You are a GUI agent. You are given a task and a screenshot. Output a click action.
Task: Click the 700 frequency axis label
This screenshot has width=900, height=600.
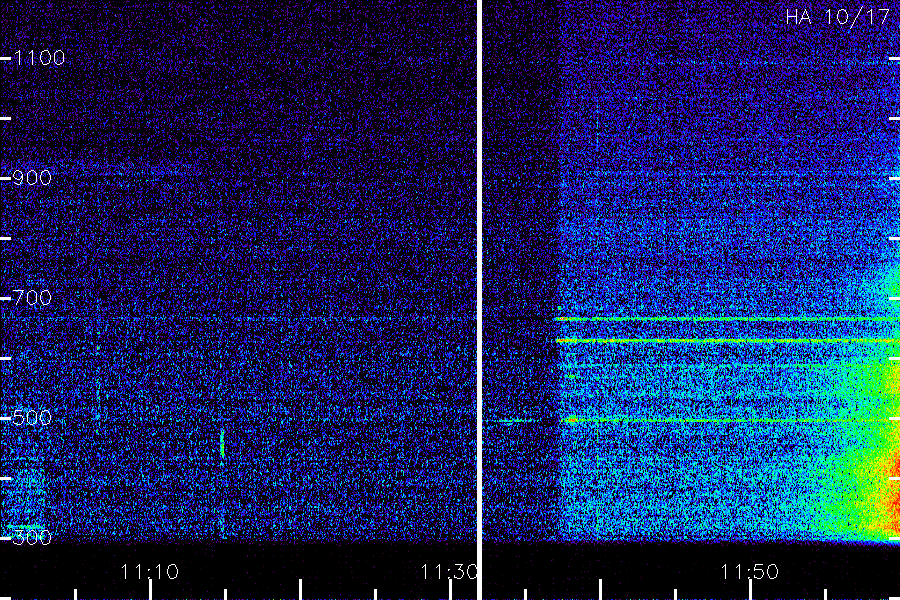[x=32, y=298]
